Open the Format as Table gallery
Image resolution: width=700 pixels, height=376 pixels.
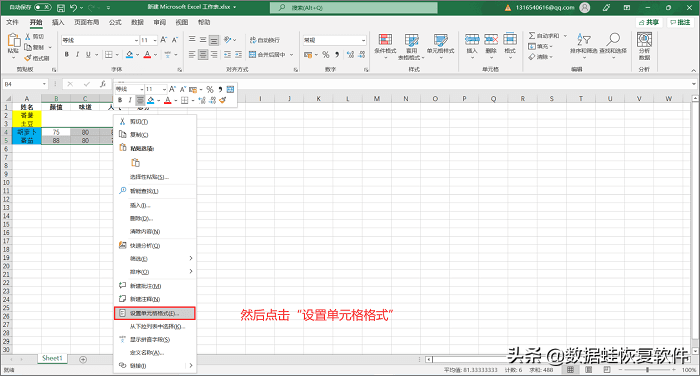[x=411, y=46]
